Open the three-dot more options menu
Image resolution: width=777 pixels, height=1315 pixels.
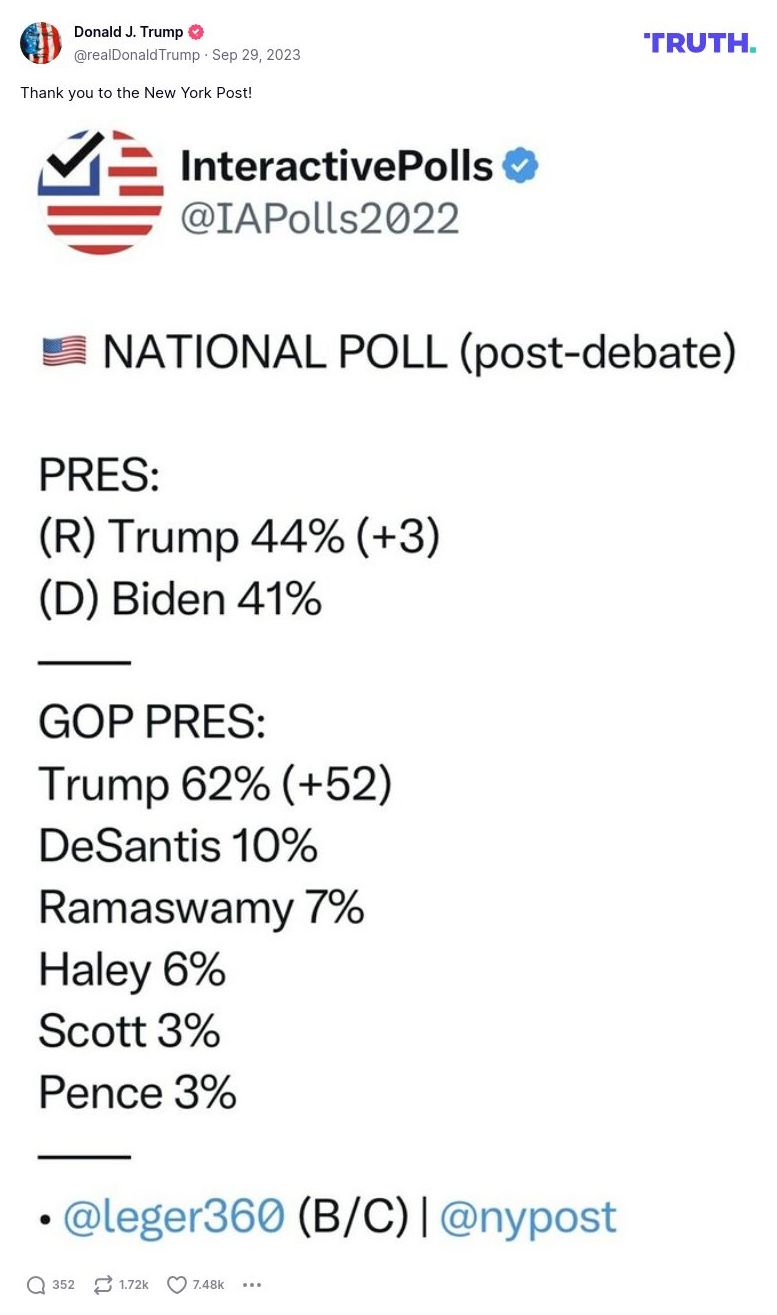pyautogui.click(x=252, y=1285)
